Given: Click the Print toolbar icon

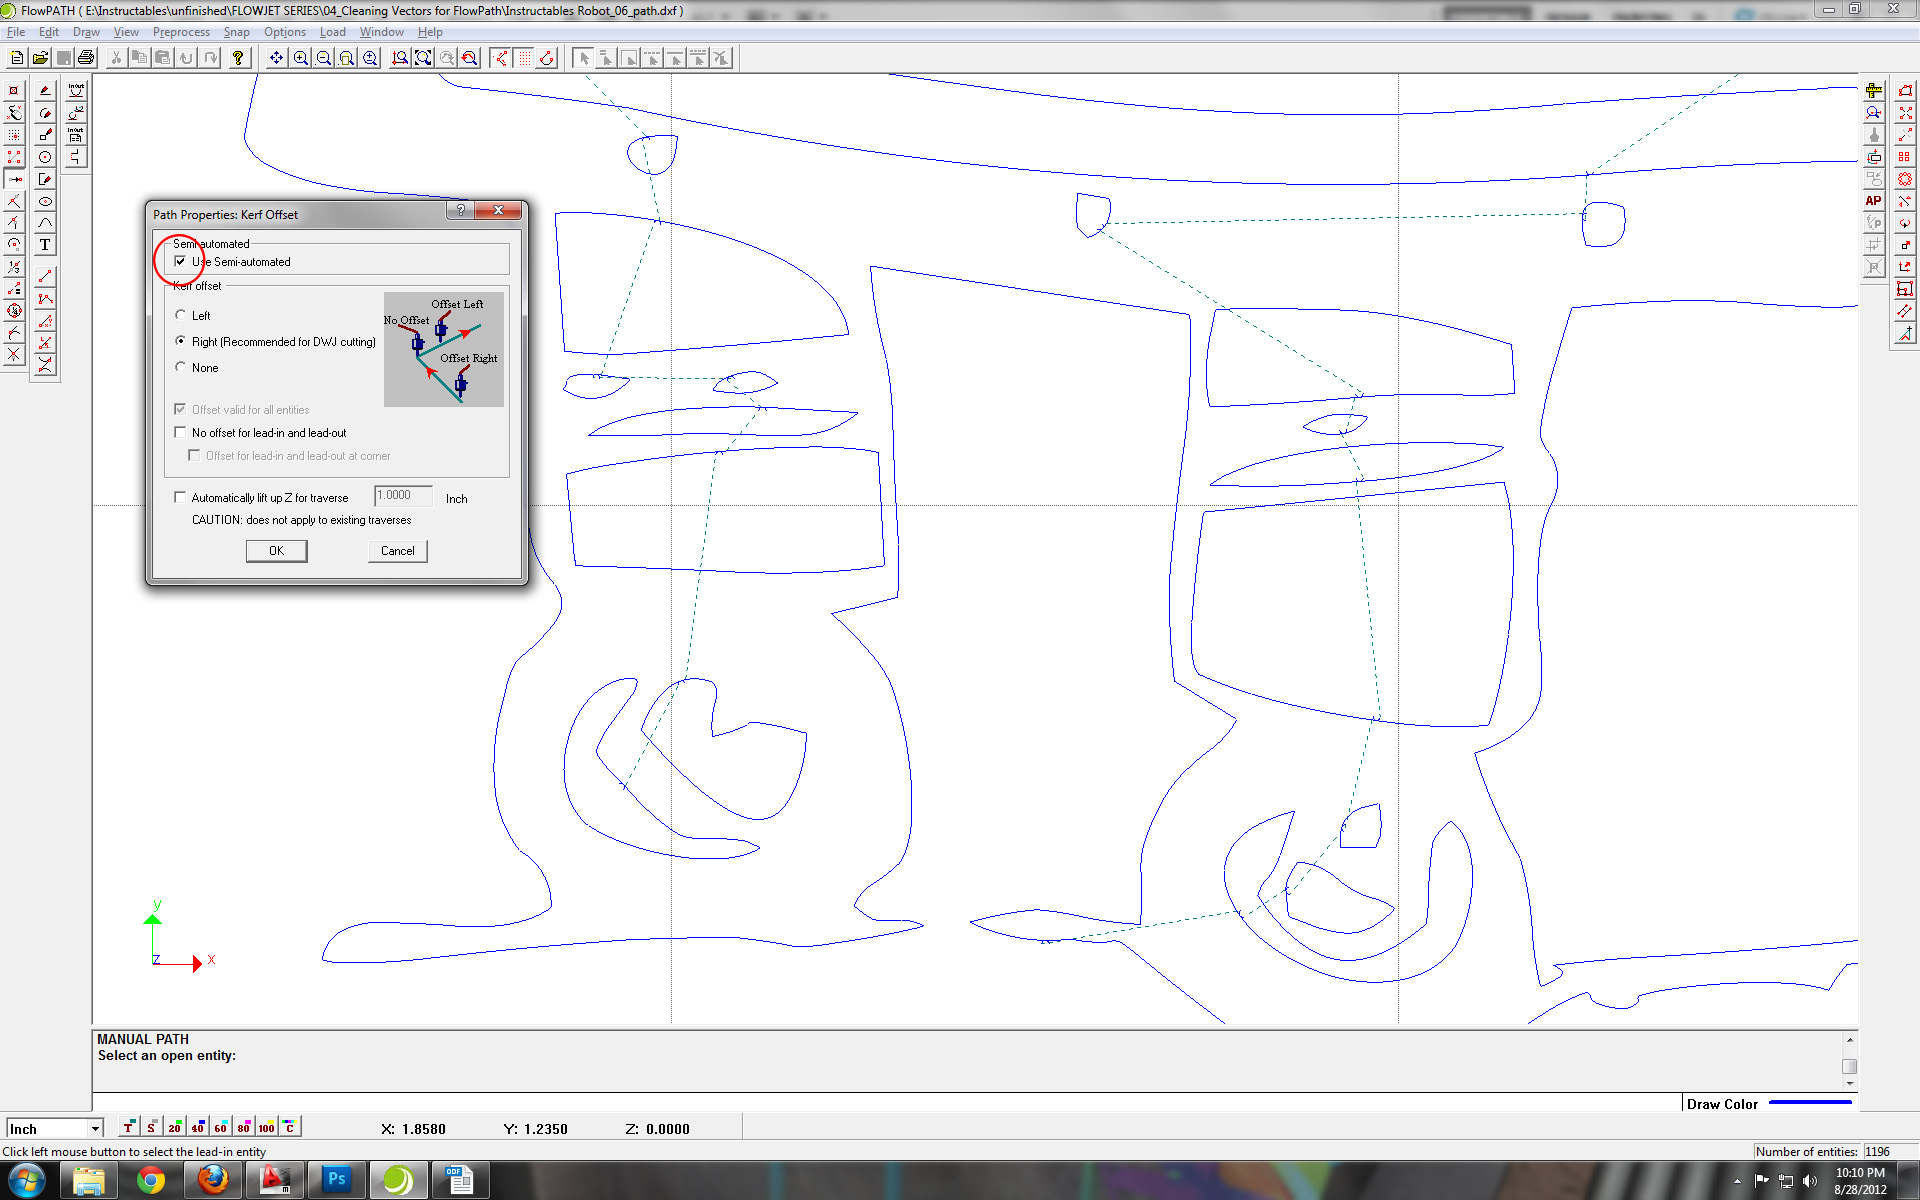Looking at the screenshot, I should pyautogui.click(x=86, y=58).
